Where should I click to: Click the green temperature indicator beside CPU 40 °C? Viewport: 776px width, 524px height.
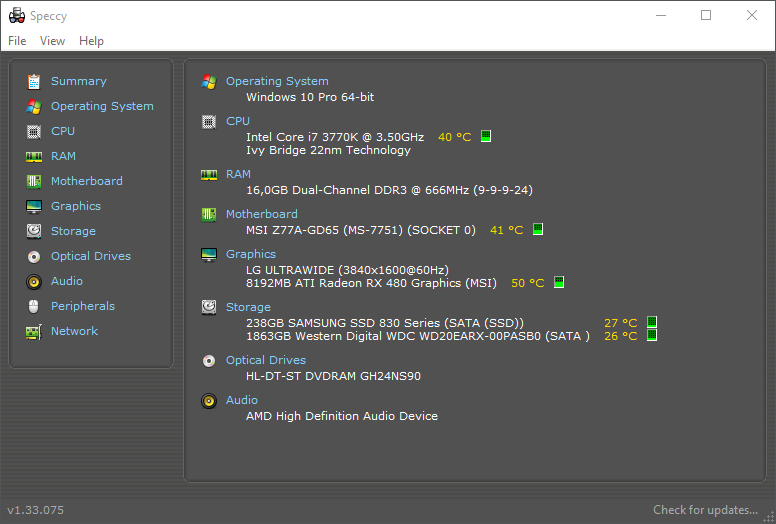coord(486,136)
